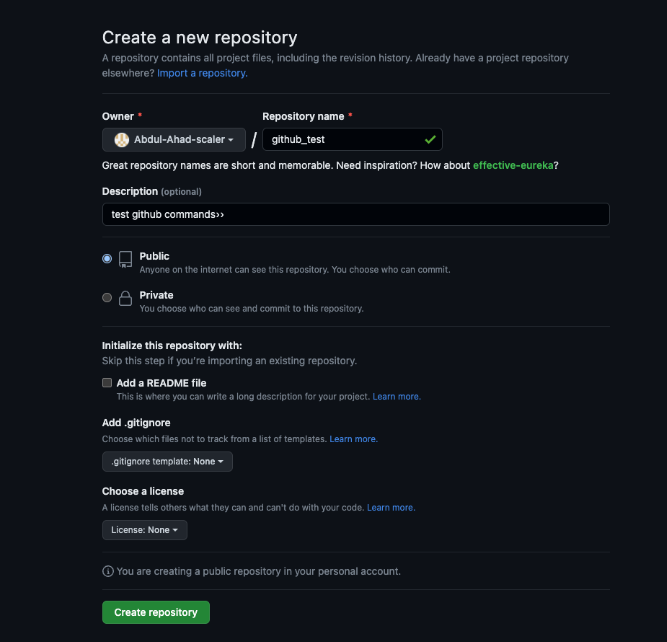Click the Private lock icon

tap(126, 298)
